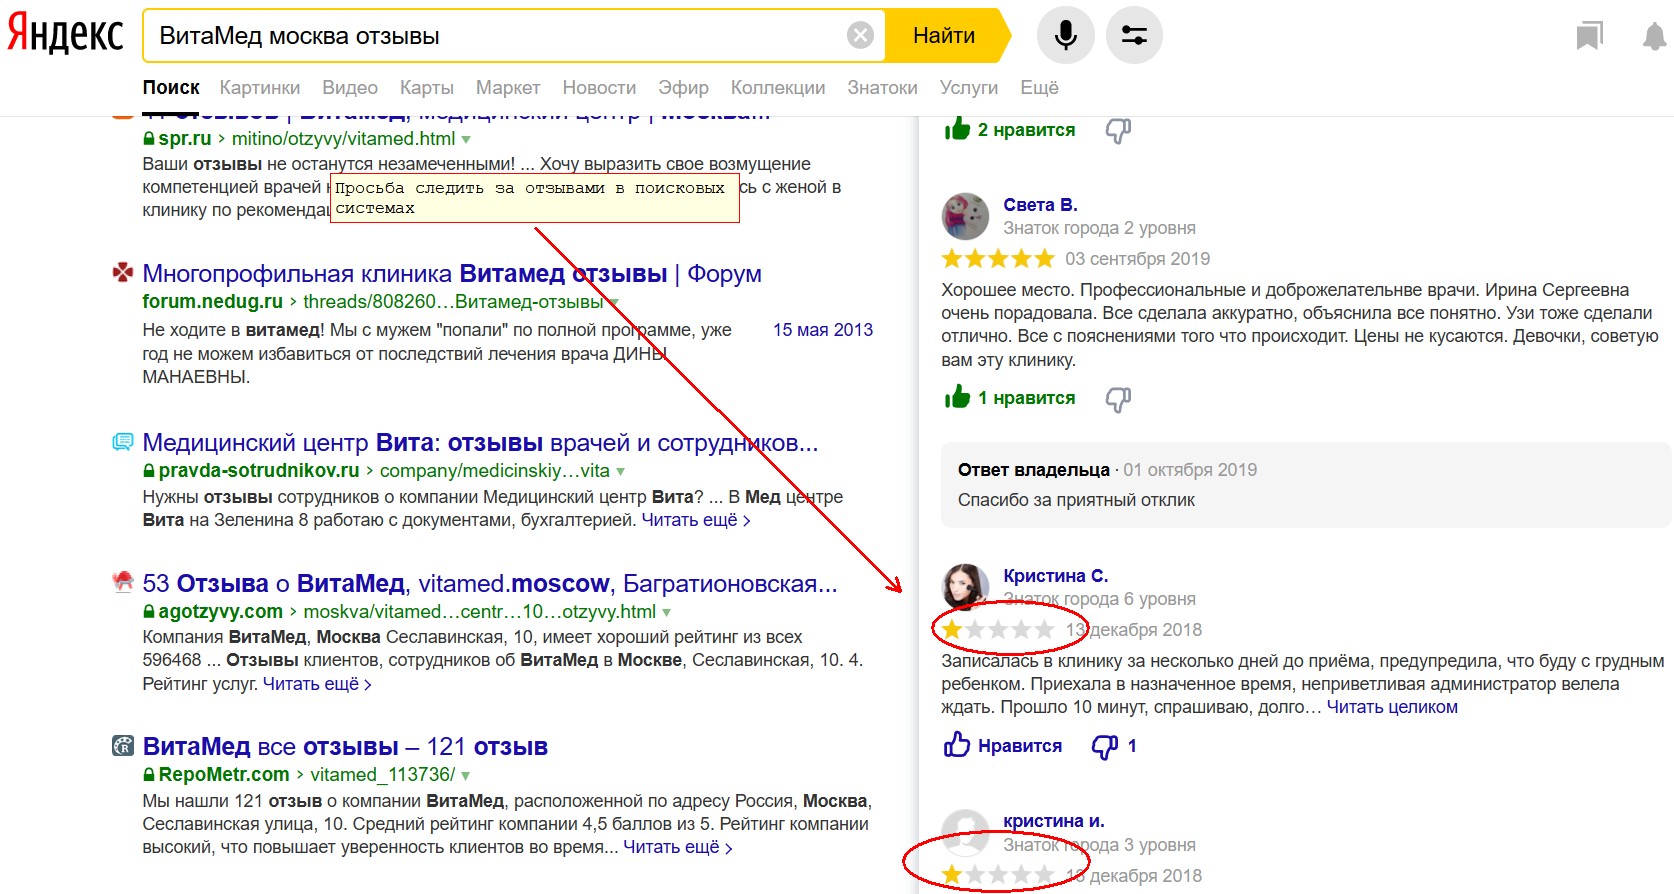
Task: Click the agotzyvy.com site link
Action: [x=221, y=611]
